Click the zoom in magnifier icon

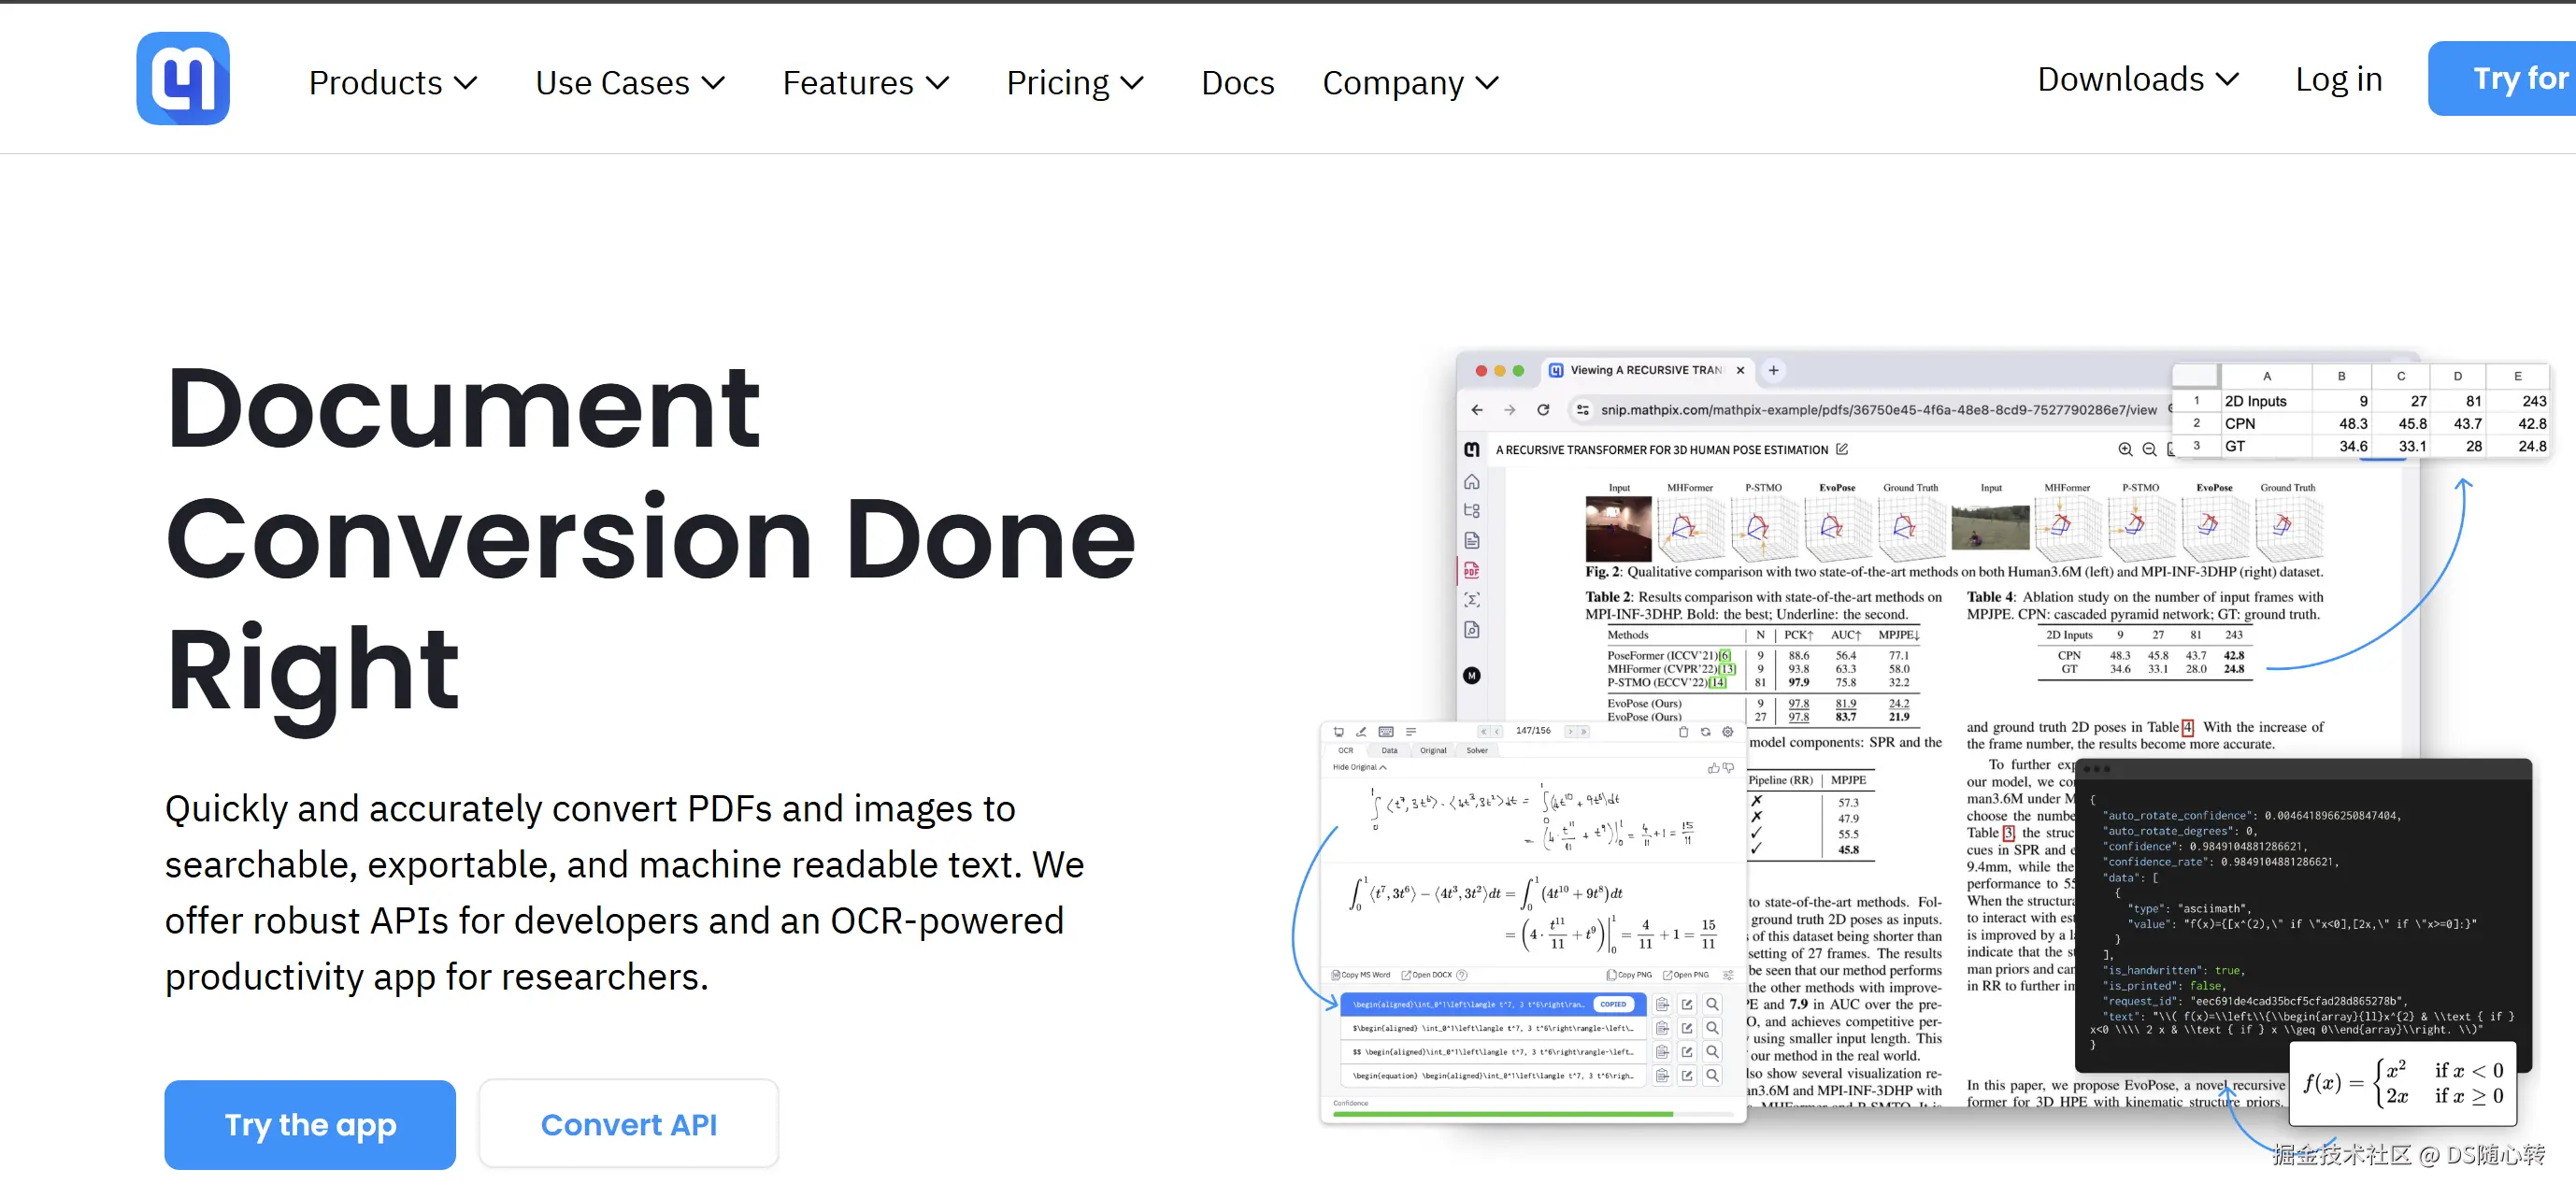[x=2125, y=450]
